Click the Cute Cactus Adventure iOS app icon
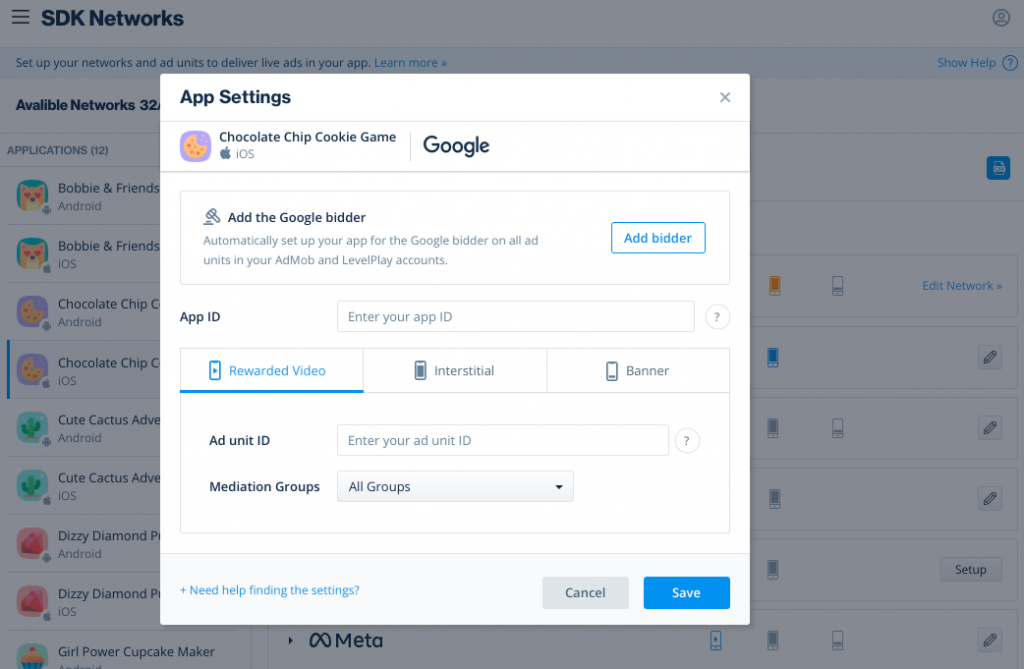Viewport: 1024px width, 669px height. pos(32,487)
